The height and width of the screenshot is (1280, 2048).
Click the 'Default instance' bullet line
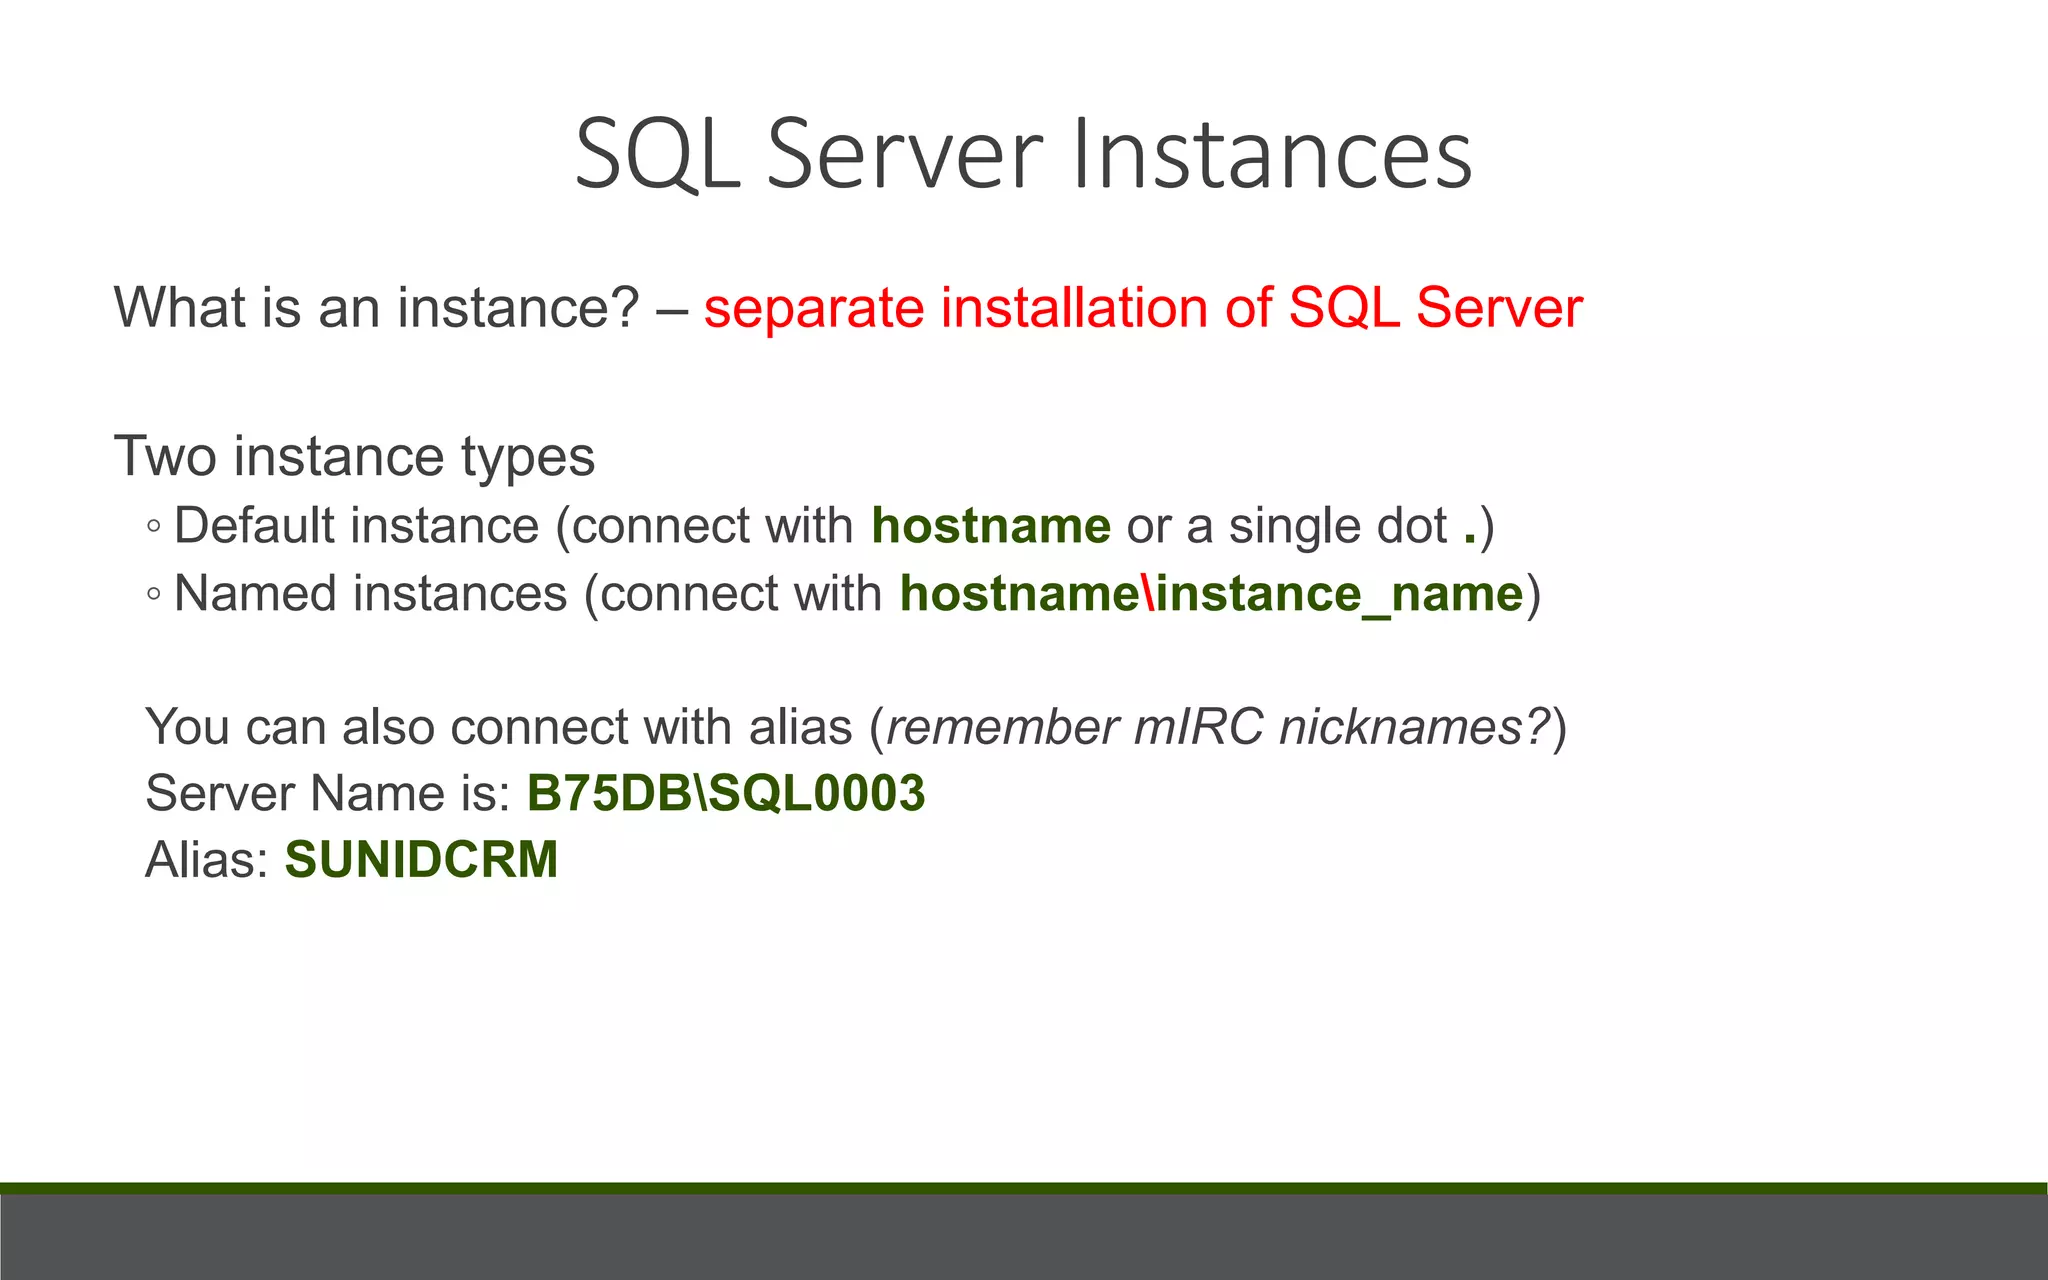click(820, 526)
